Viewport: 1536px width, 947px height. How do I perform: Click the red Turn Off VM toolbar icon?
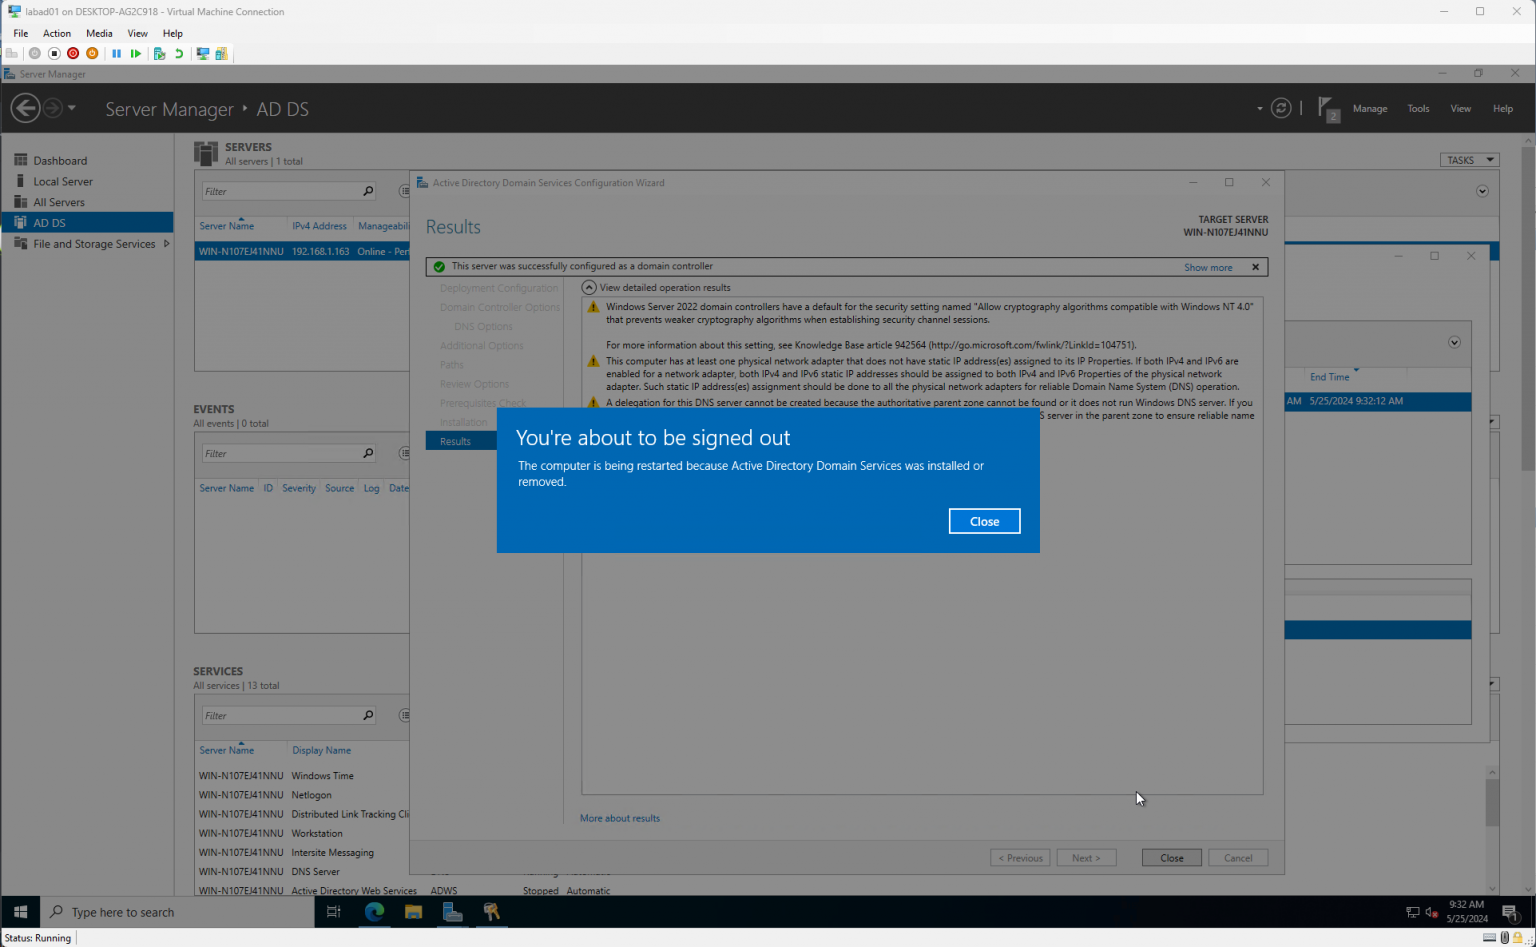(x=73, y=53)
